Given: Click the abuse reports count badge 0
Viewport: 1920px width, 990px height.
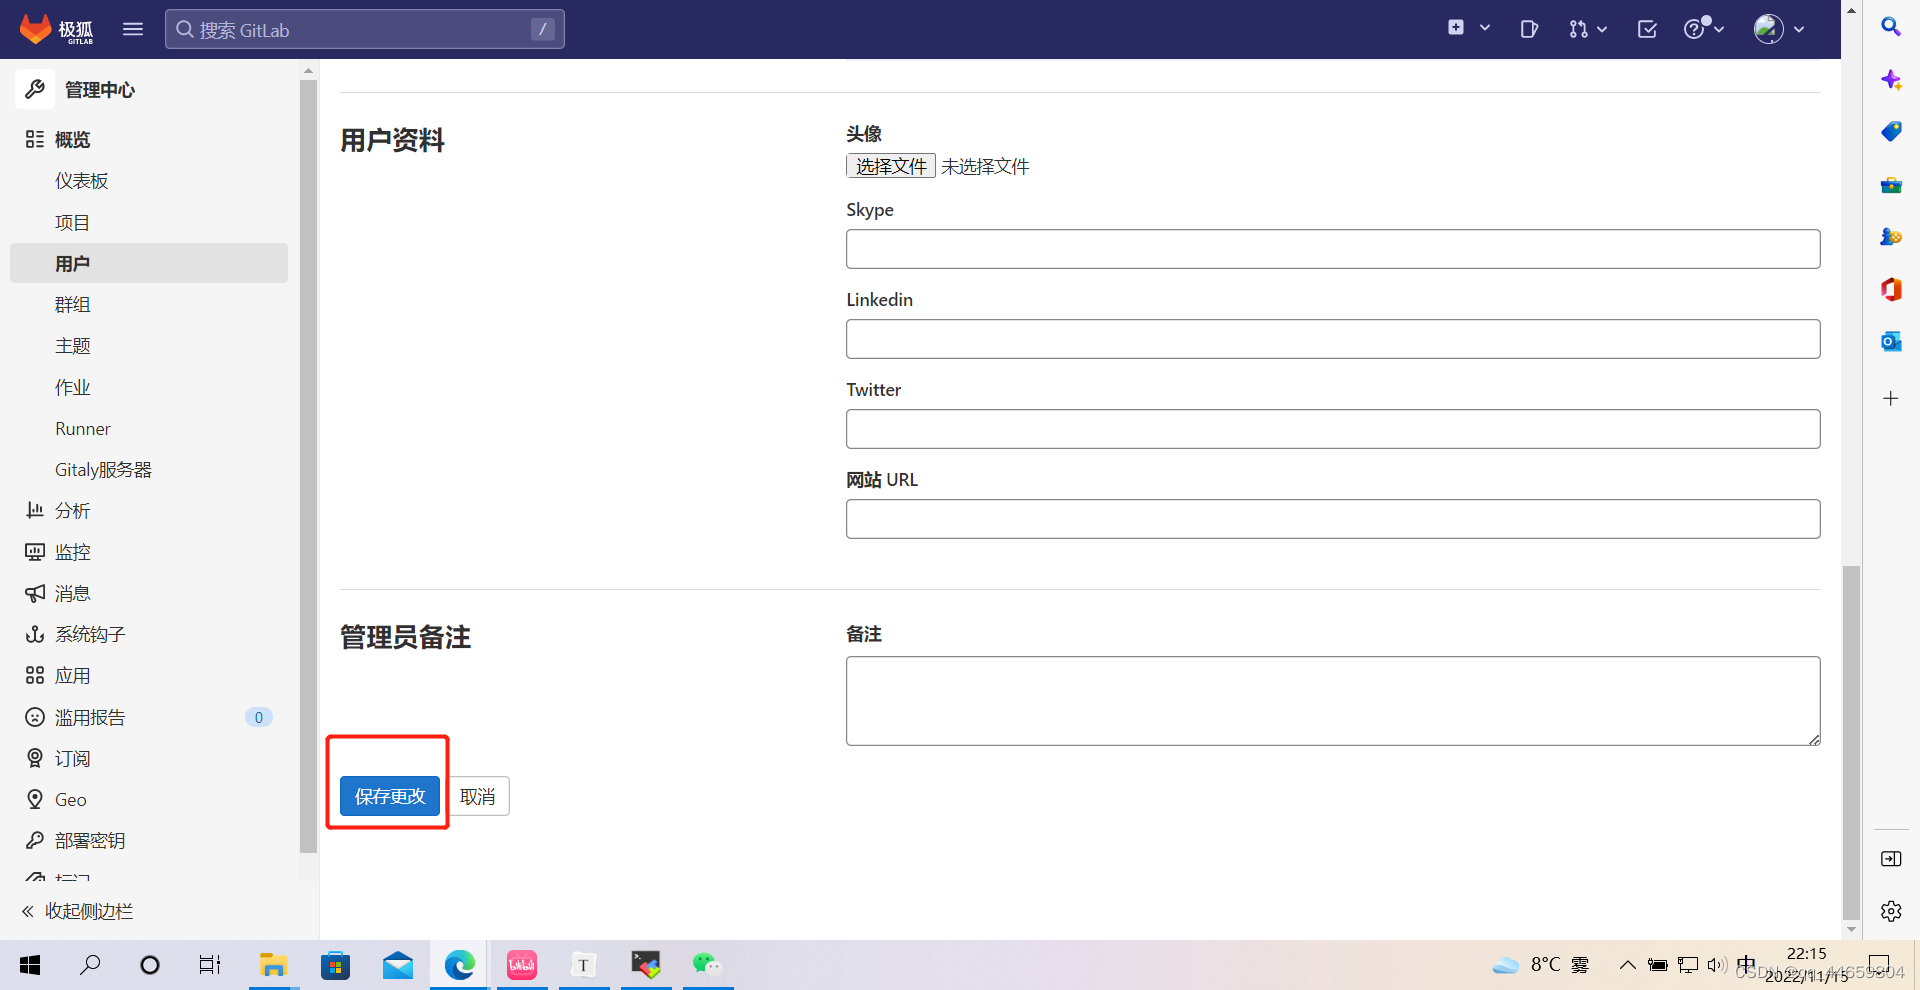Looking at the screenshot, I should click(x=258, y=717).
